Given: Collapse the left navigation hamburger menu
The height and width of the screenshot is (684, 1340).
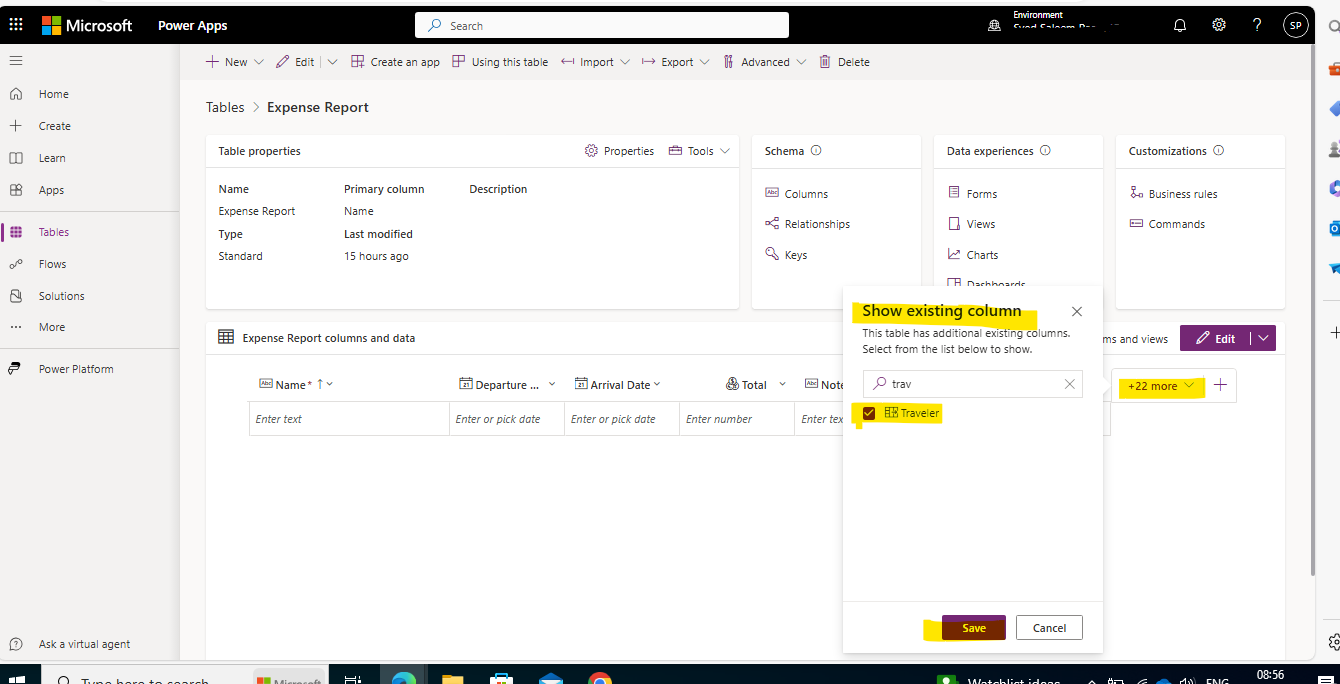Looking at the screenshot, I should click(16, 61).
